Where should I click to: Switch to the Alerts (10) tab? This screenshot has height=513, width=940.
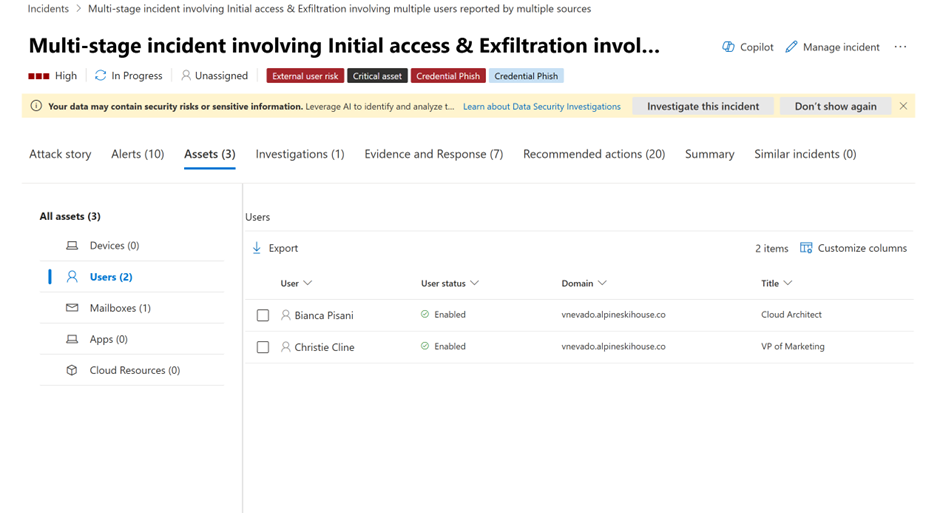coord(137,154)
